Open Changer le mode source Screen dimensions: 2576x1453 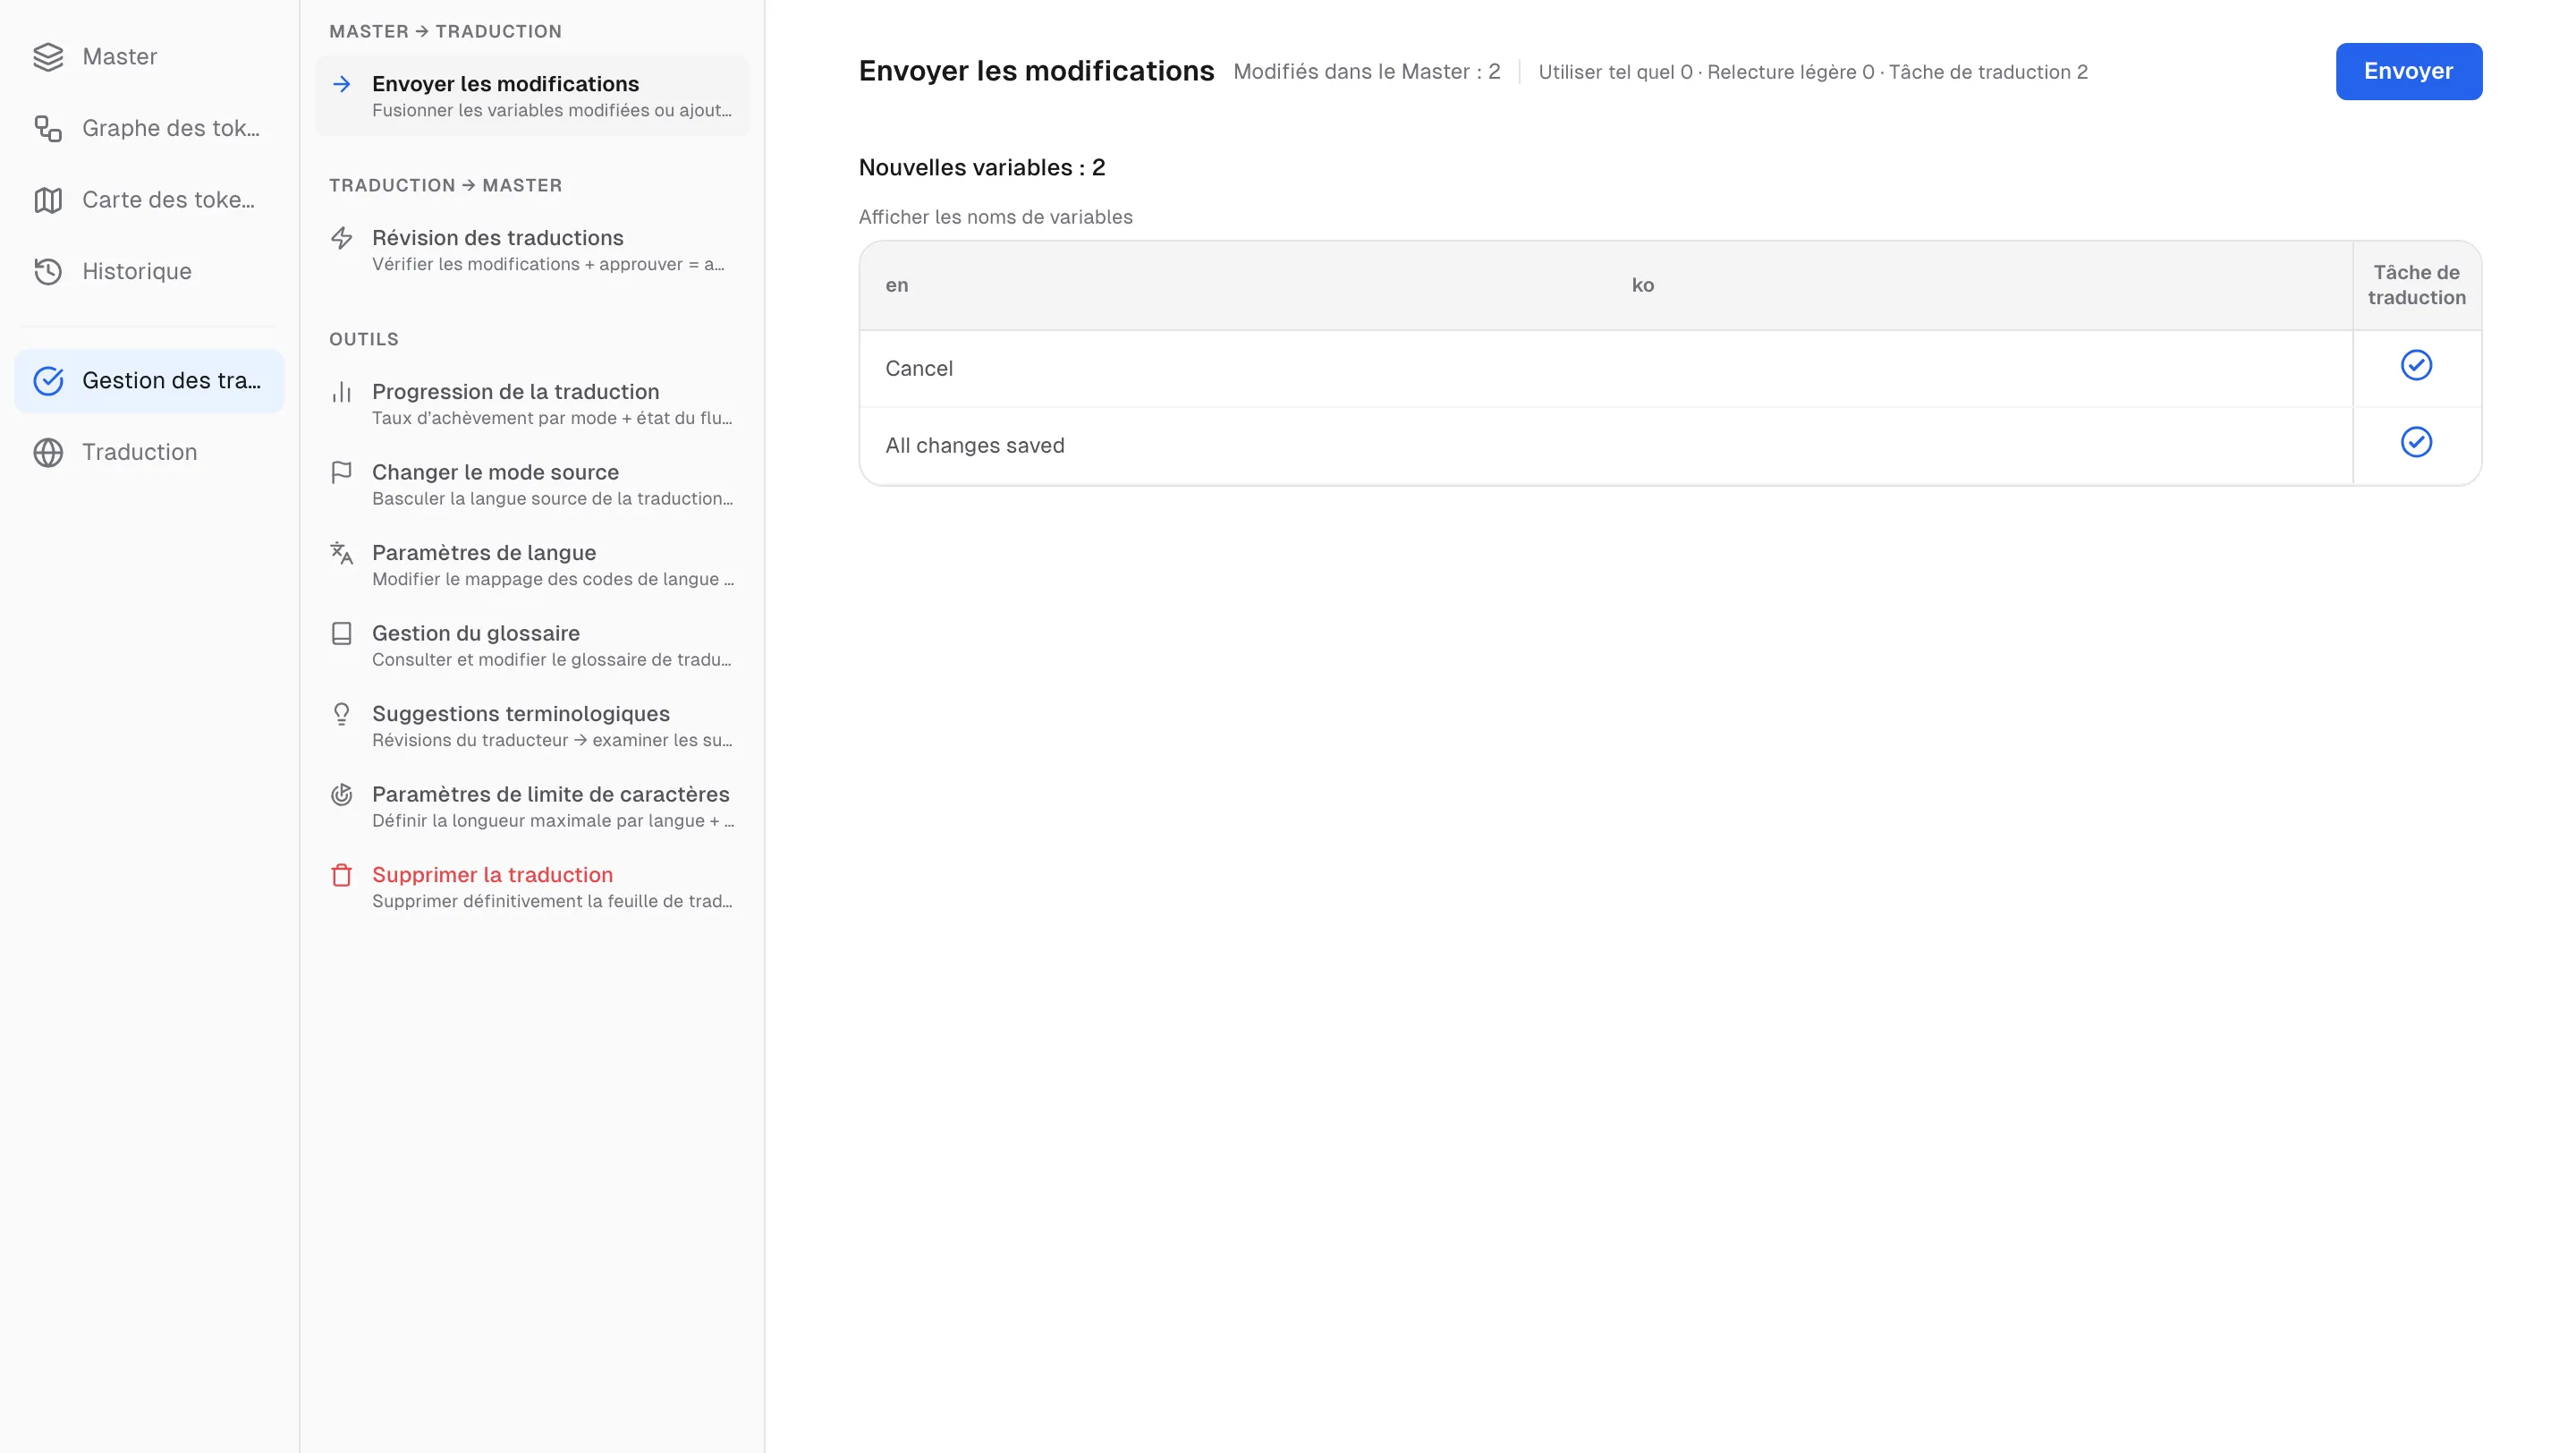click(532, 484)
